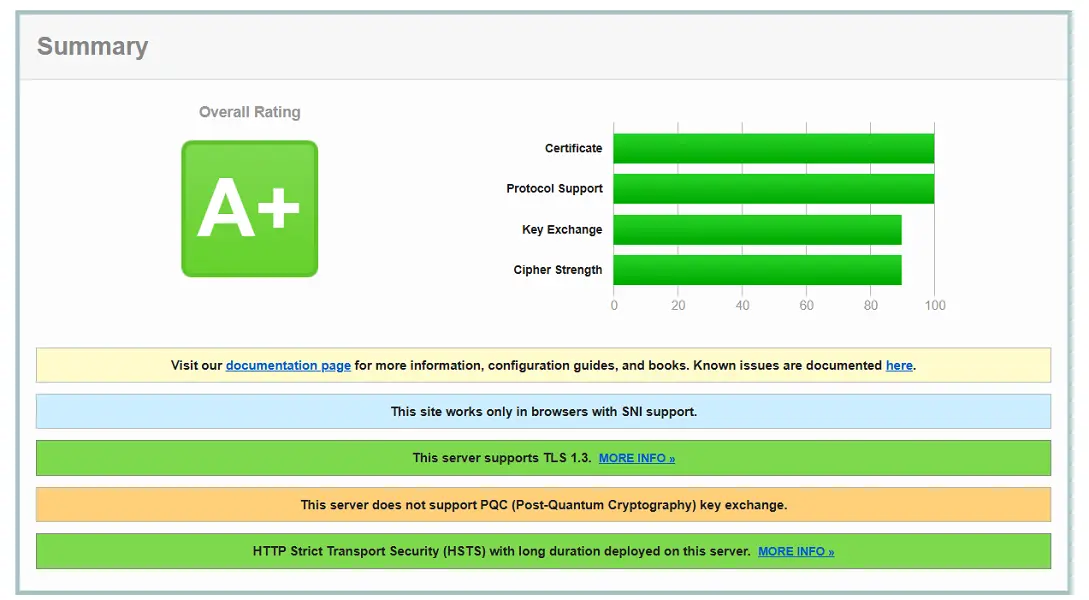Open MORE INFO link for TLS 1.3
The image size is (1089, 600).
[637, 458]
